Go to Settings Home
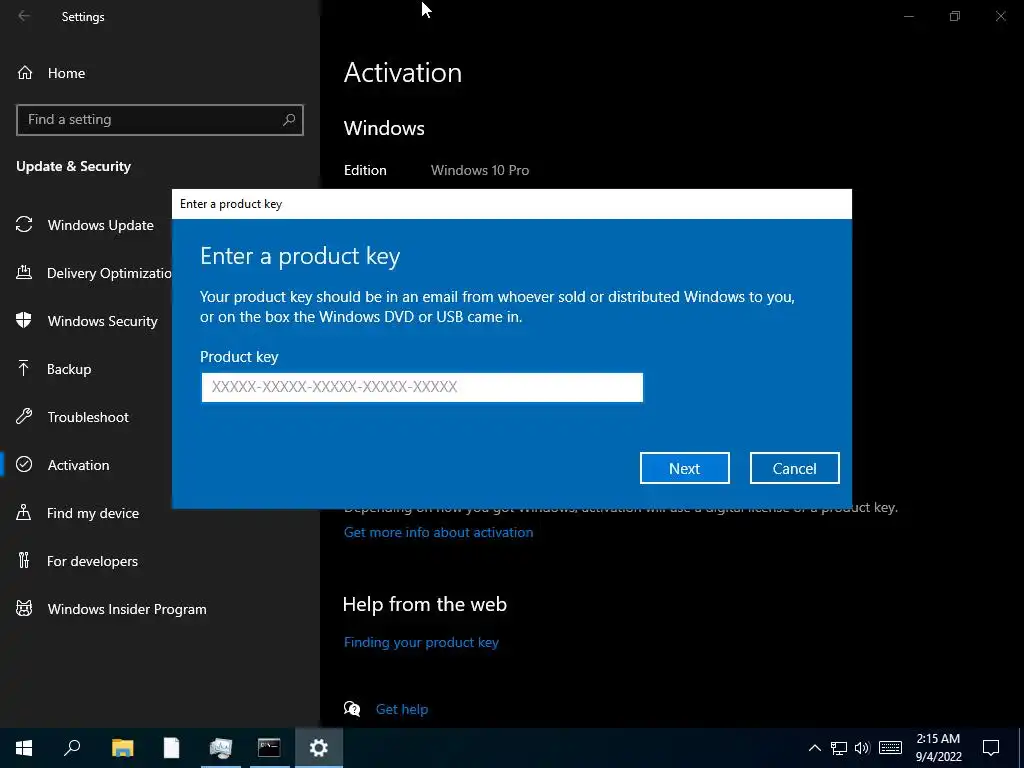 pyautogui.click(x=66, y=73)
